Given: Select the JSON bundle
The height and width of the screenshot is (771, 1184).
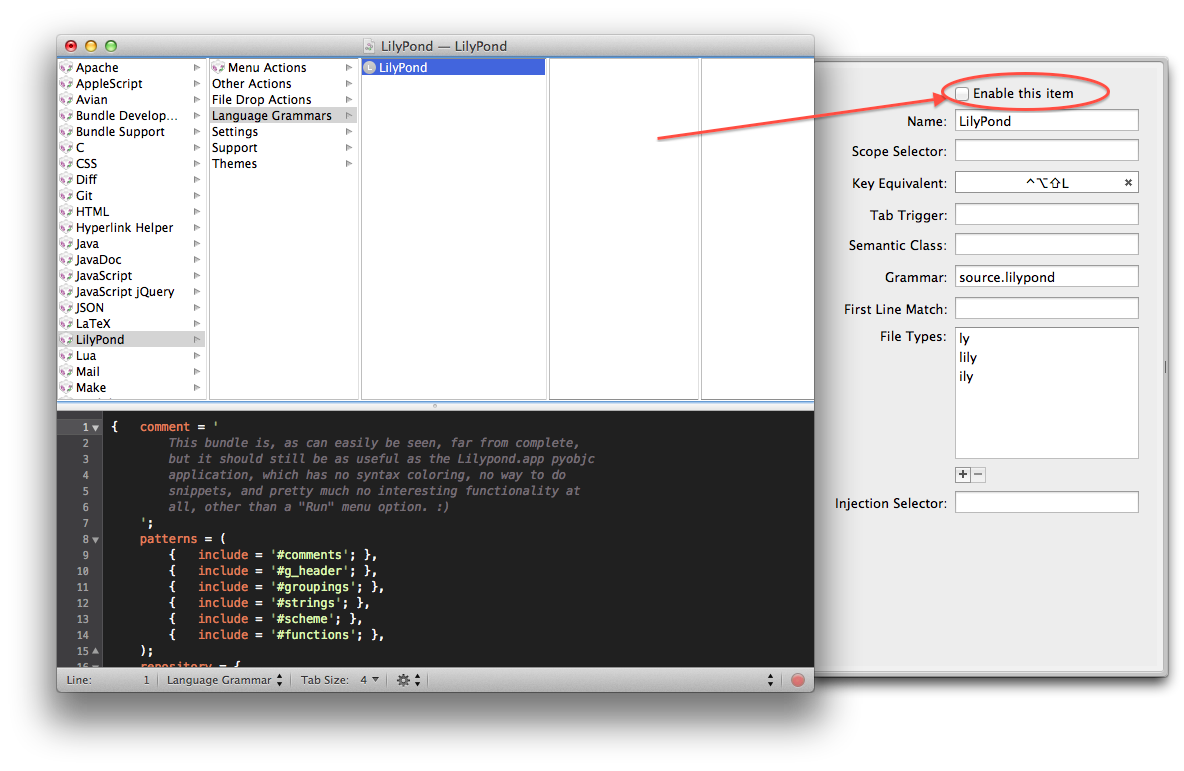Looking at the screenshot, I should 131,307.
